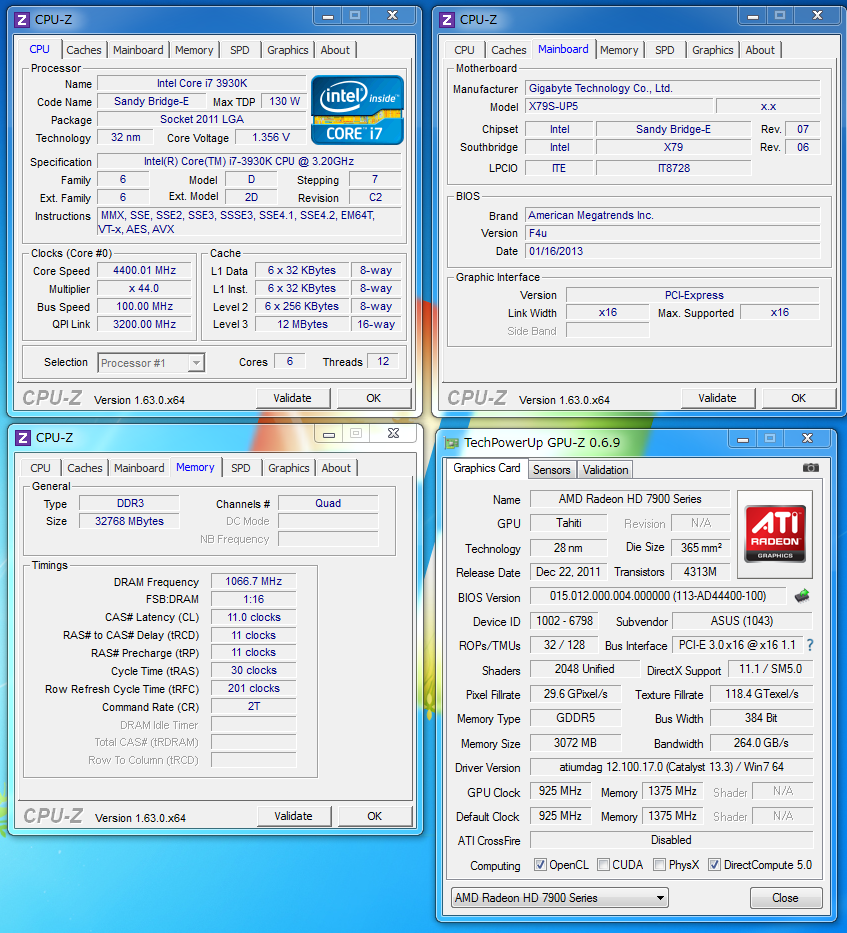Click Validate in the CPU window

coord(292,398)
